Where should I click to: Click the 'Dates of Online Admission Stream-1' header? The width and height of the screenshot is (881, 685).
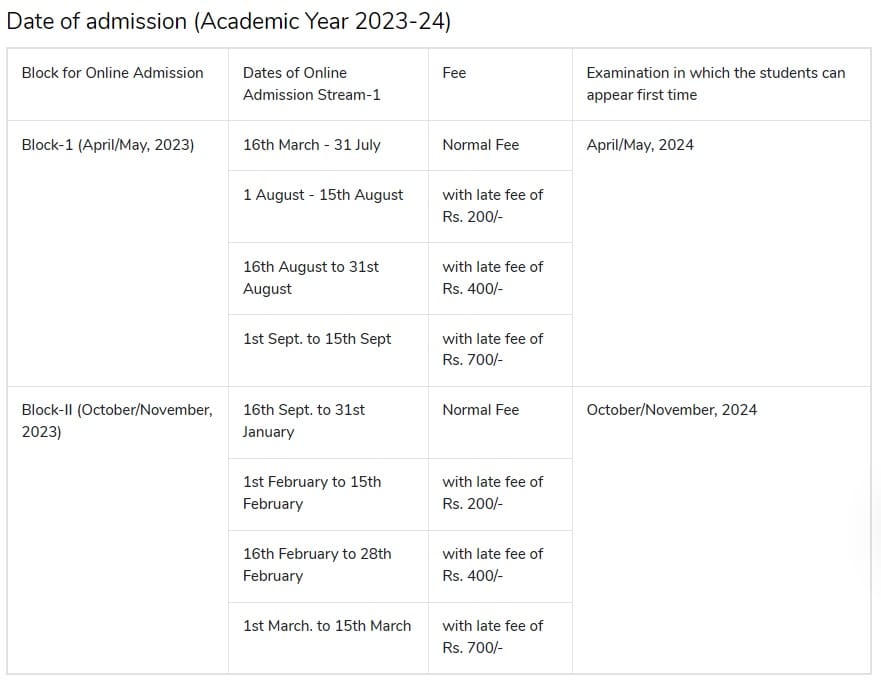click(x=311, y=84)
